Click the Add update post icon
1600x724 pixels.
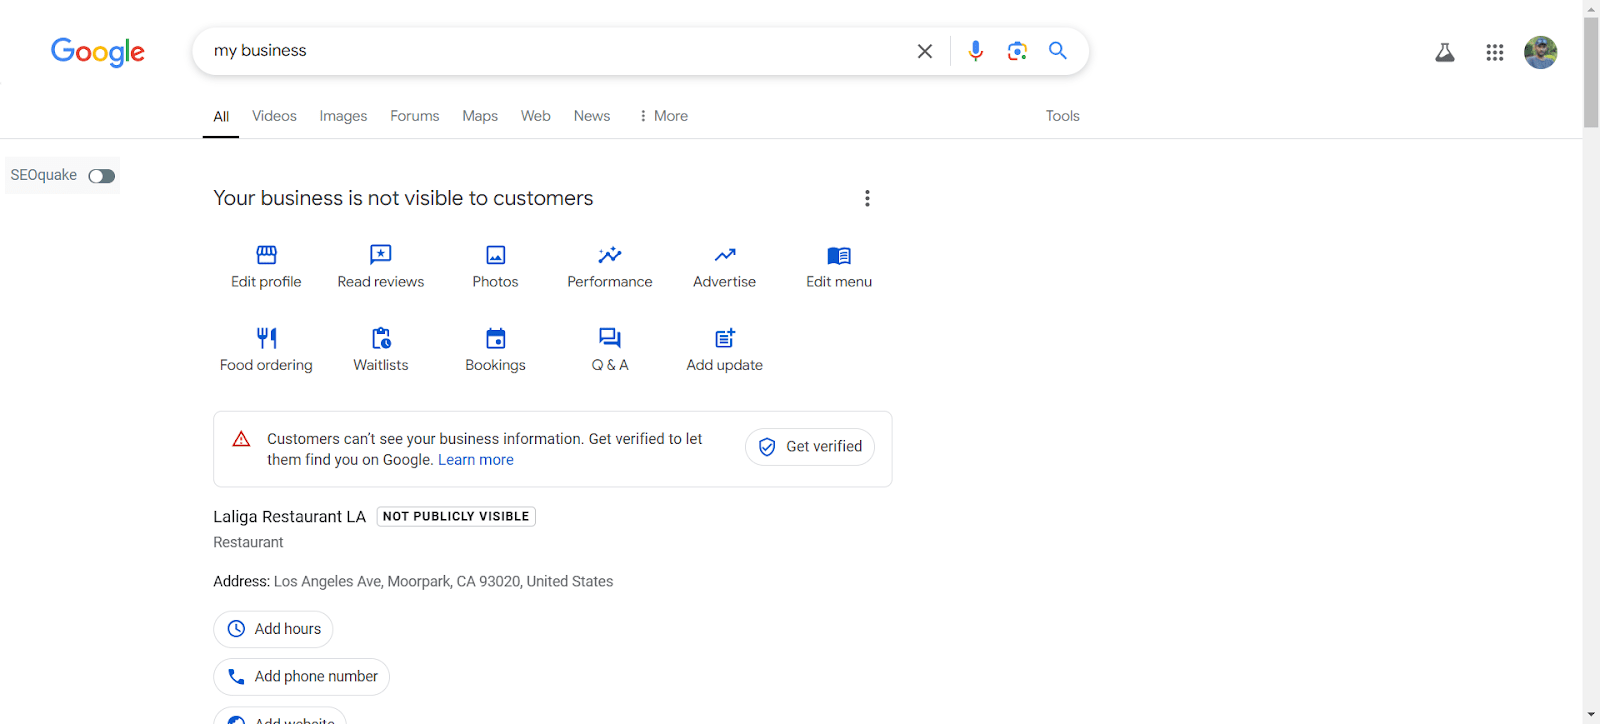pos(725,338)
